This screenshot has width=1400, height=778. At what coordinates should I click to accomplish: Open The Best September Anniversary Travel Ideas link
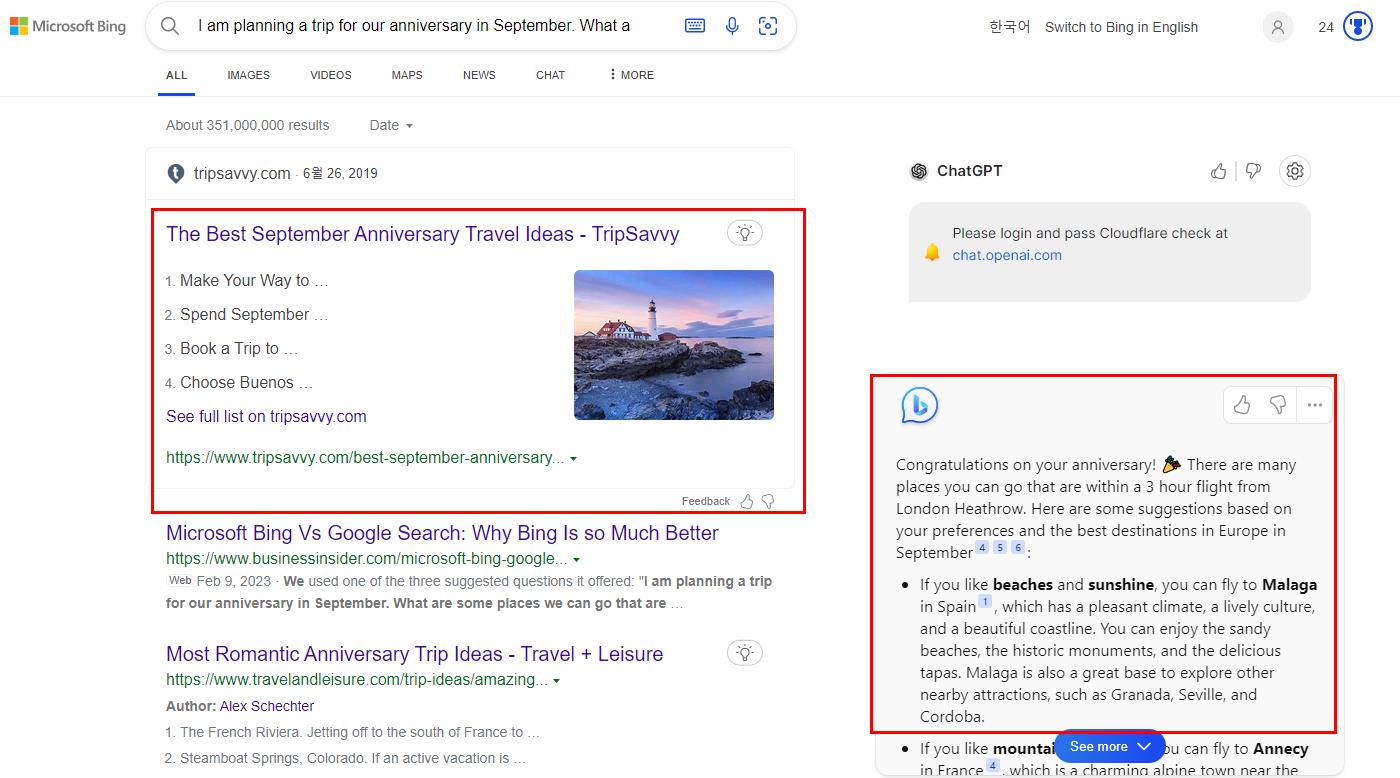(423, 234)
